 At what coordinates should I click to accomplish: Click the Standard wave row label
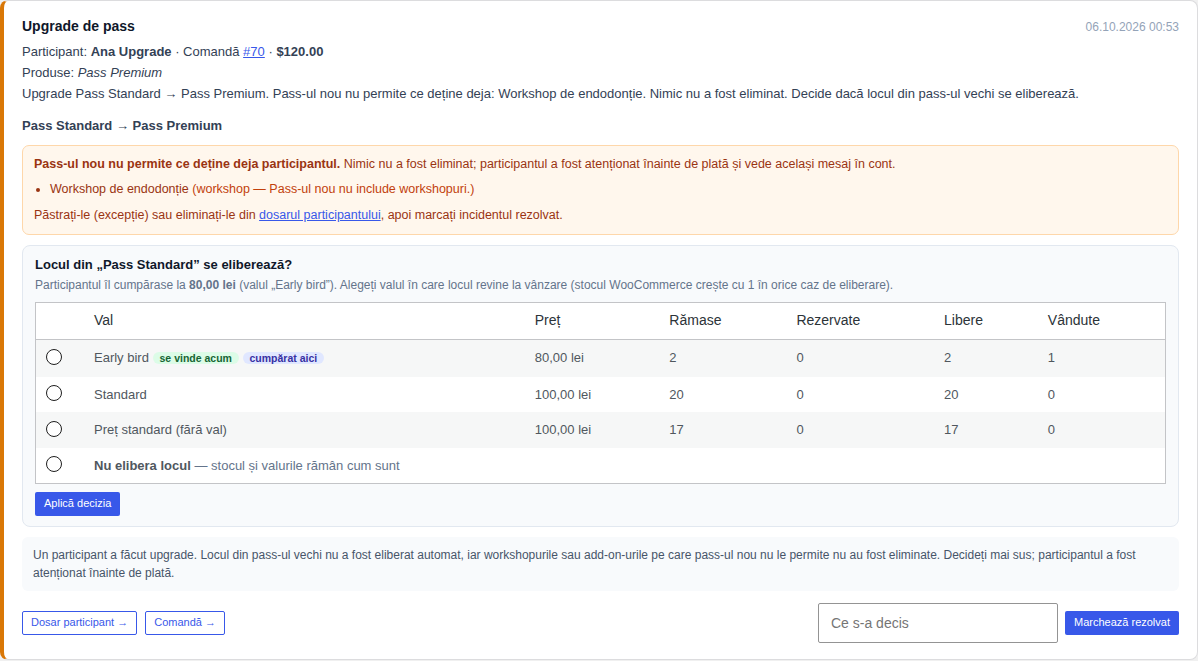120,394
